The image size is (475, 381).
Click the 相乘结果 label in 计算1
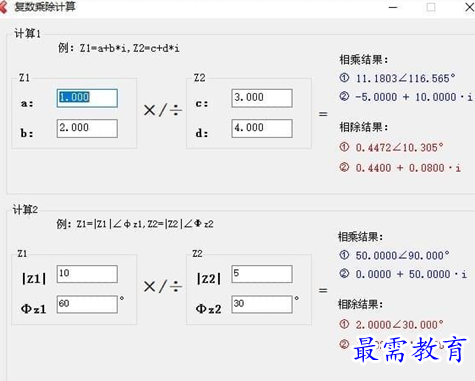pos(364,60)
